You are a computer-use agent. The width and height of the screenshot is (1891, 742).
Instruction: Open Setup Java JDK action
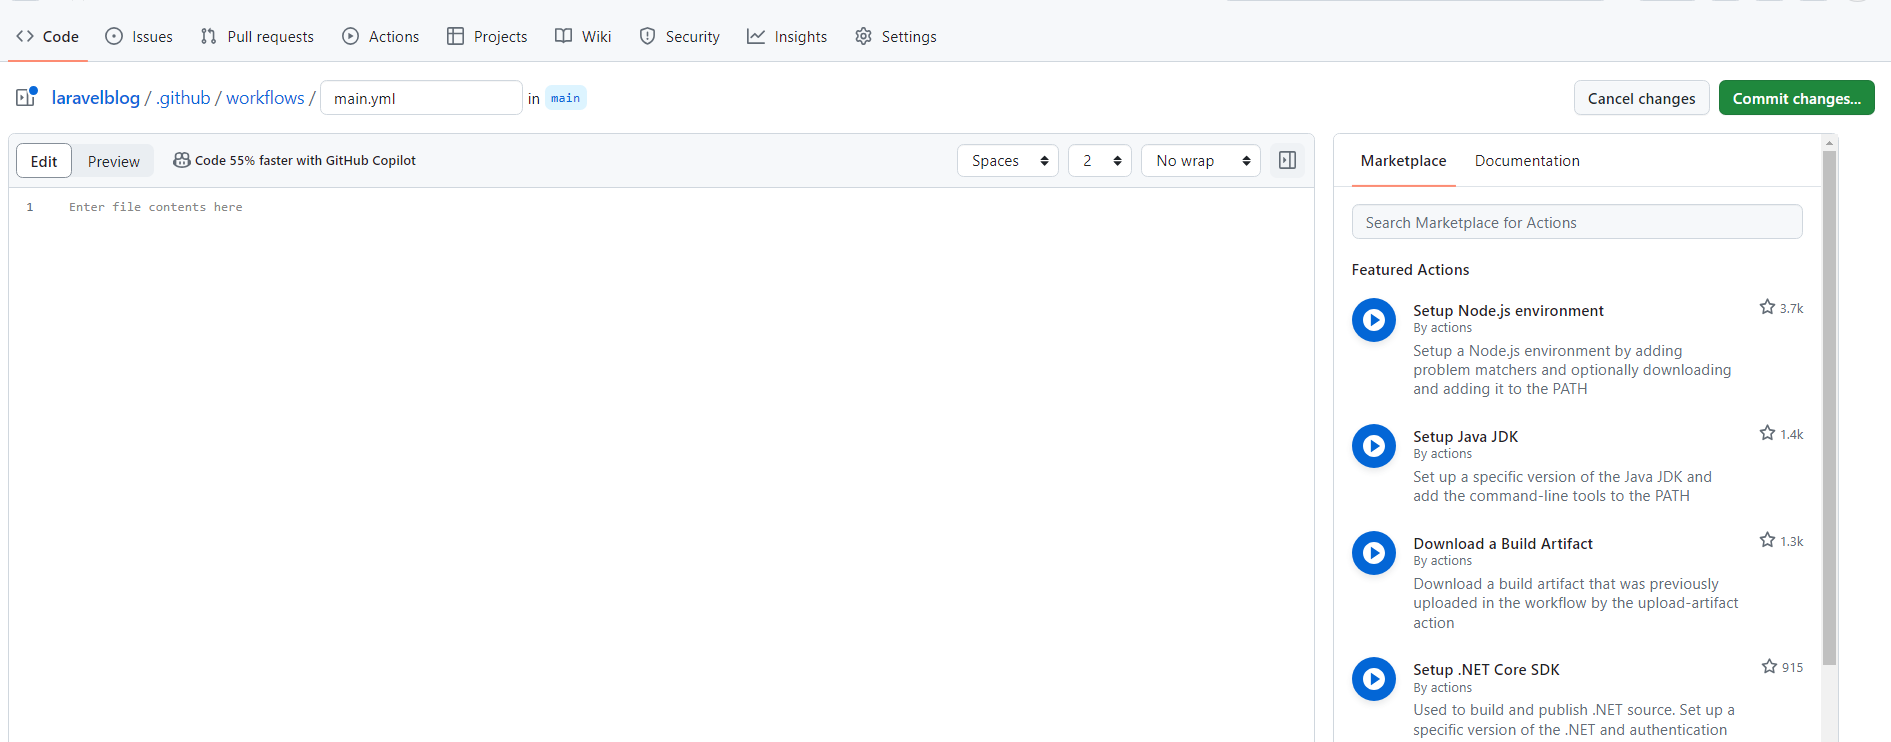click(x=1465, y=437)
